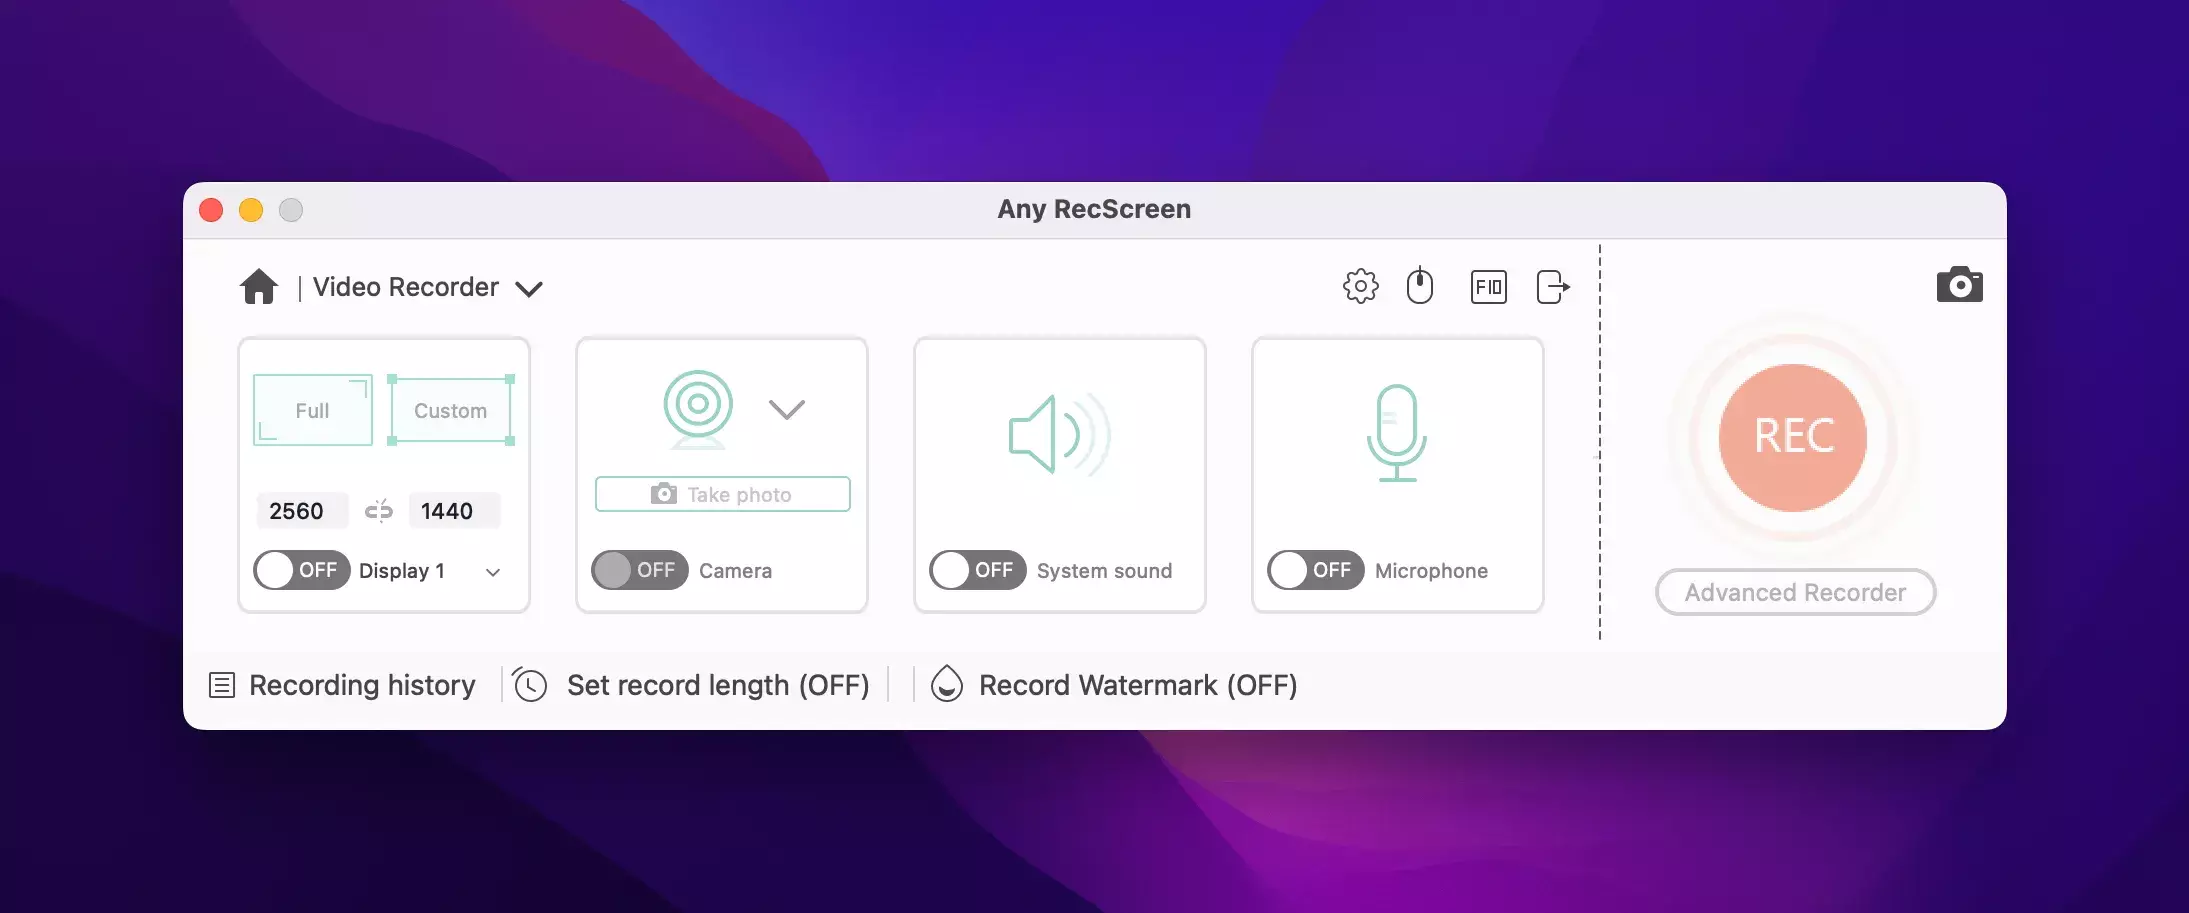Viewport: 2189px width, 913px height.
Task: Minimize the Any RecScreen window
Action: pyautogui.click(x=251, y=210)
